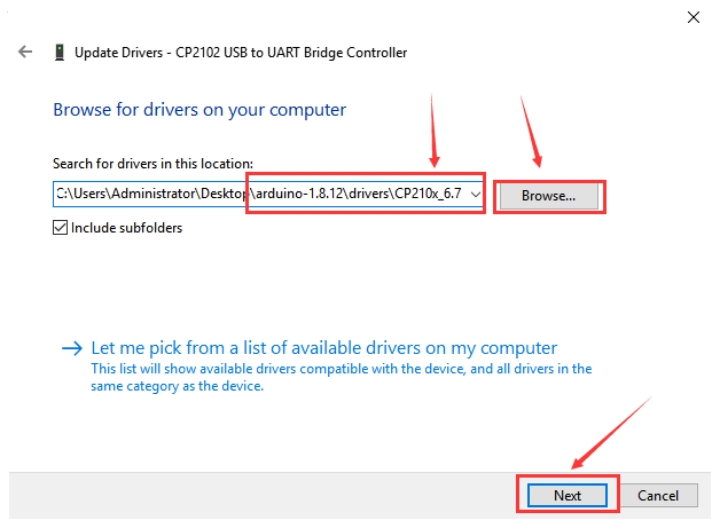Click the description text about compatible drivers list
The image size is (720, 529).
(x=341, y=377)
